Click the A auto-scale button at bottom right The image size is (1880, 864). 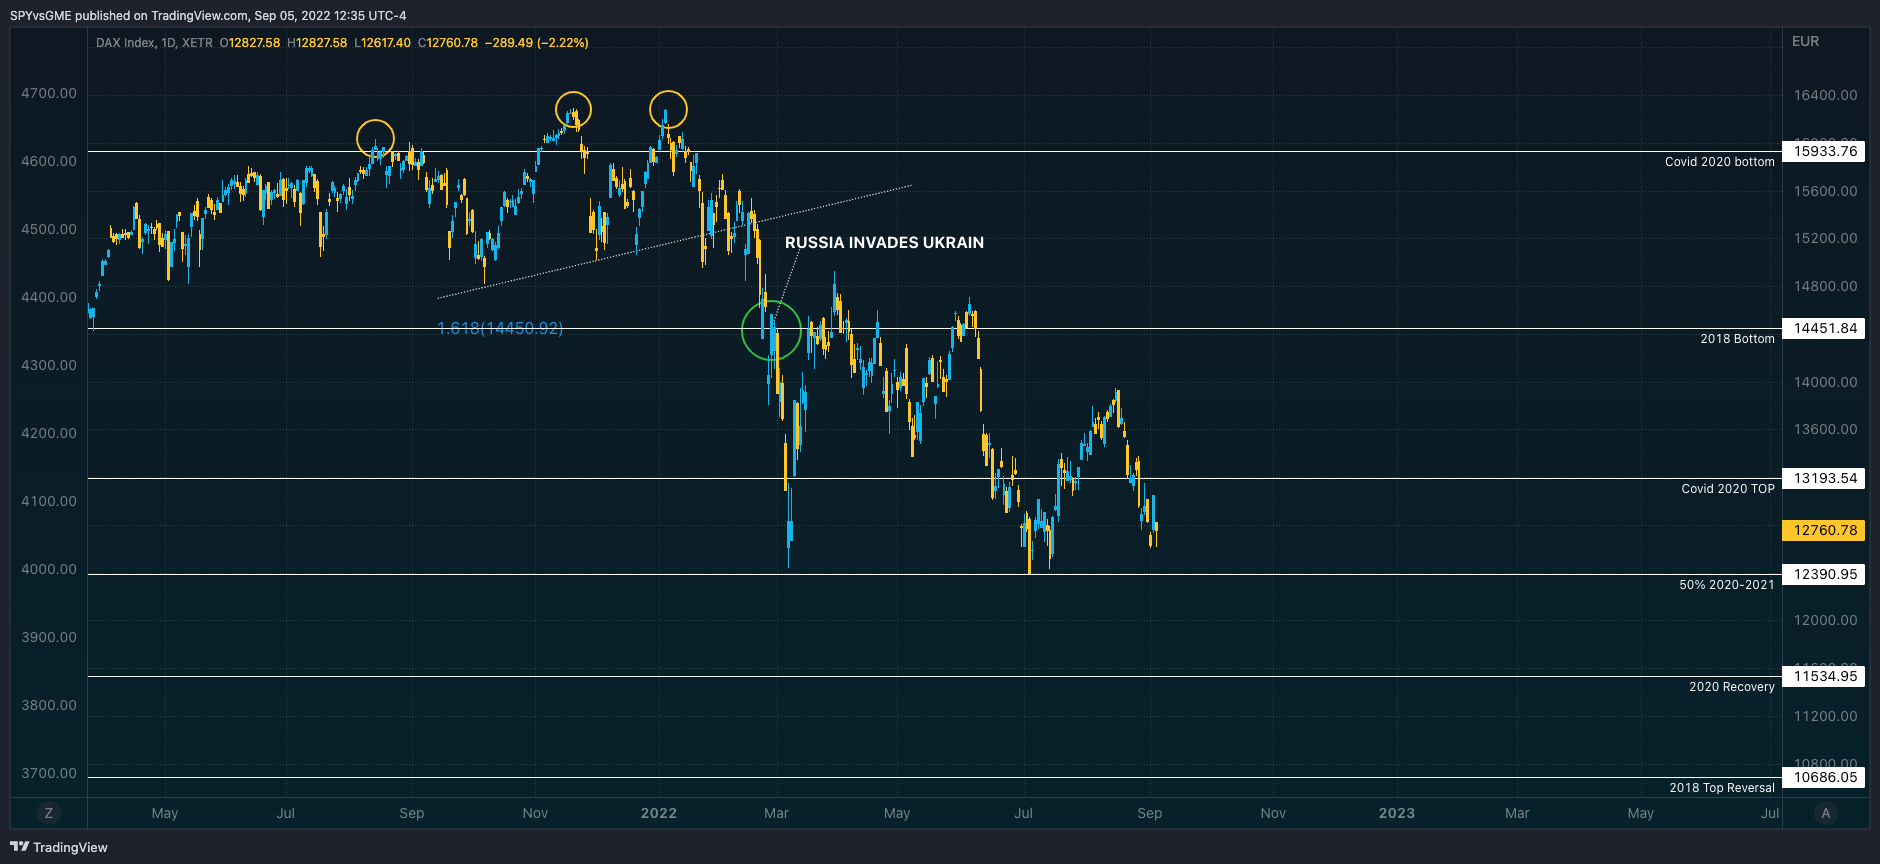click(1825, 813)
